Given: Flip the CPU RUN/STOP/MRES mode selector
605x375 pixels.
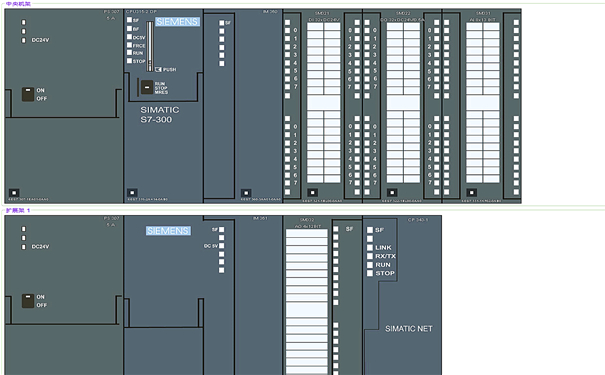Looking at the screenshot, I should click(x=147, y=88).
